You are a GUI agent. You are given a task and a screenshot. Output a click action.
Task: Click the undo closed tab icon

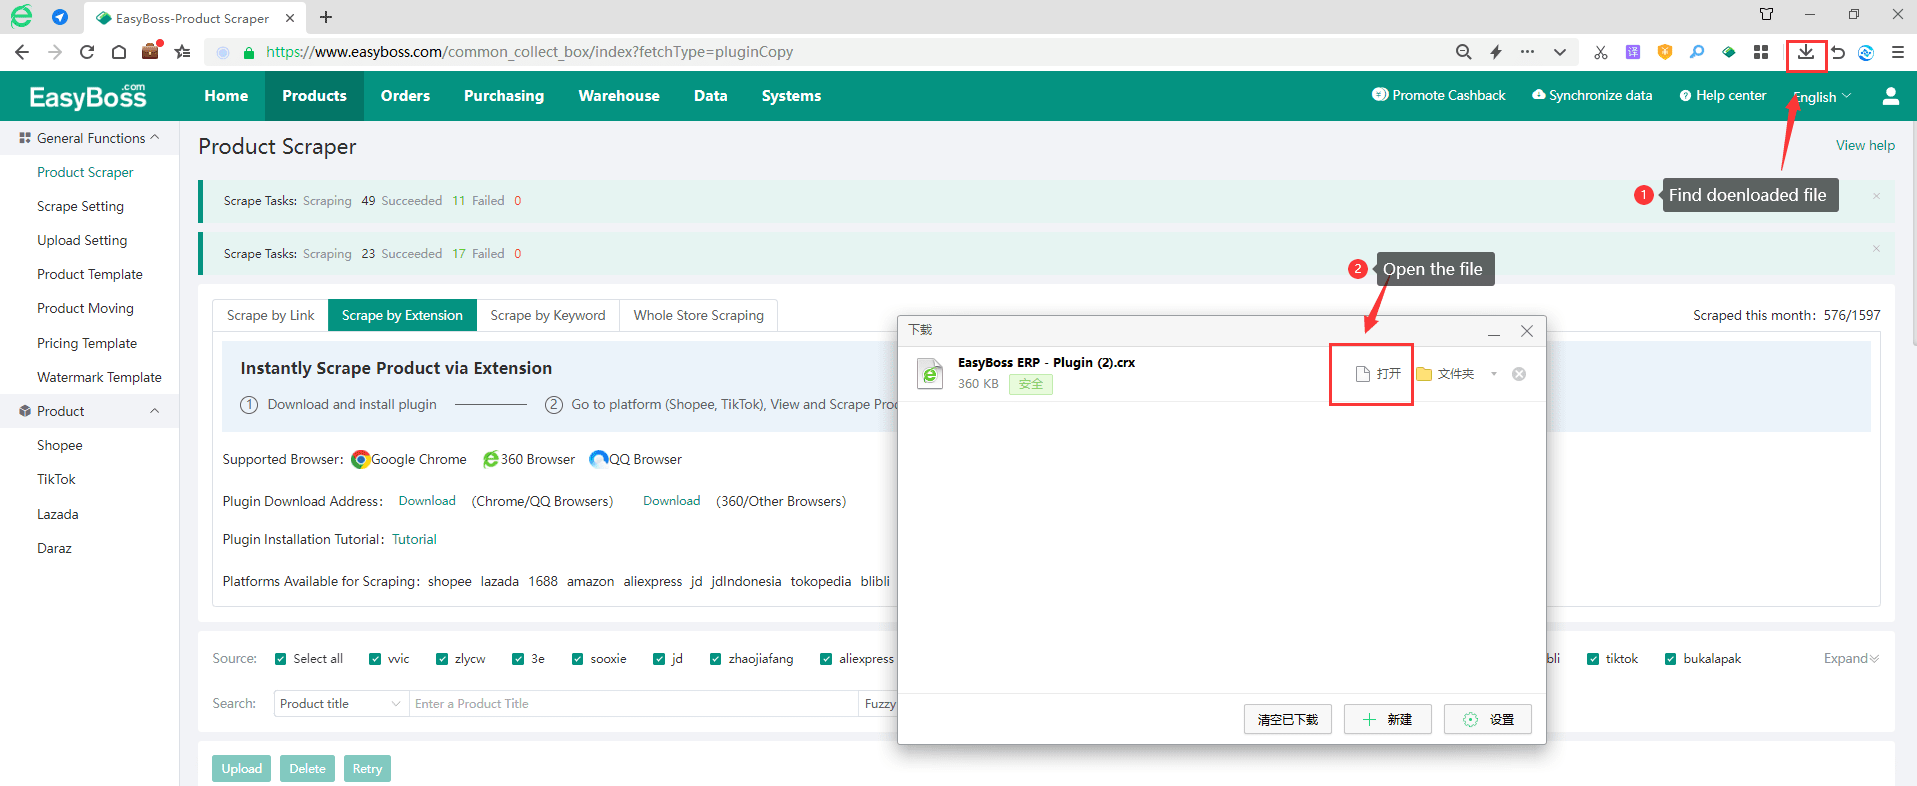point(1838,52)
